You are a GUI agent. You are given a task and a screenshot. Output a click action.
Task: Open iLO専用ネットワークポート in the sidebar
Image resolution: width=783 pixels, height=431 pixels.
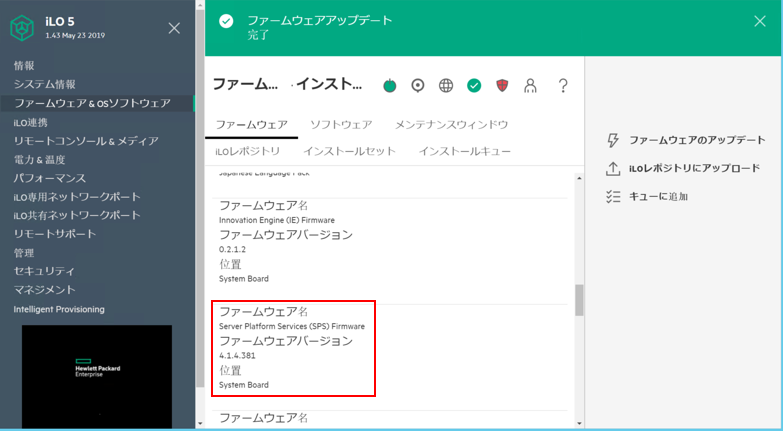click(77, 197)
